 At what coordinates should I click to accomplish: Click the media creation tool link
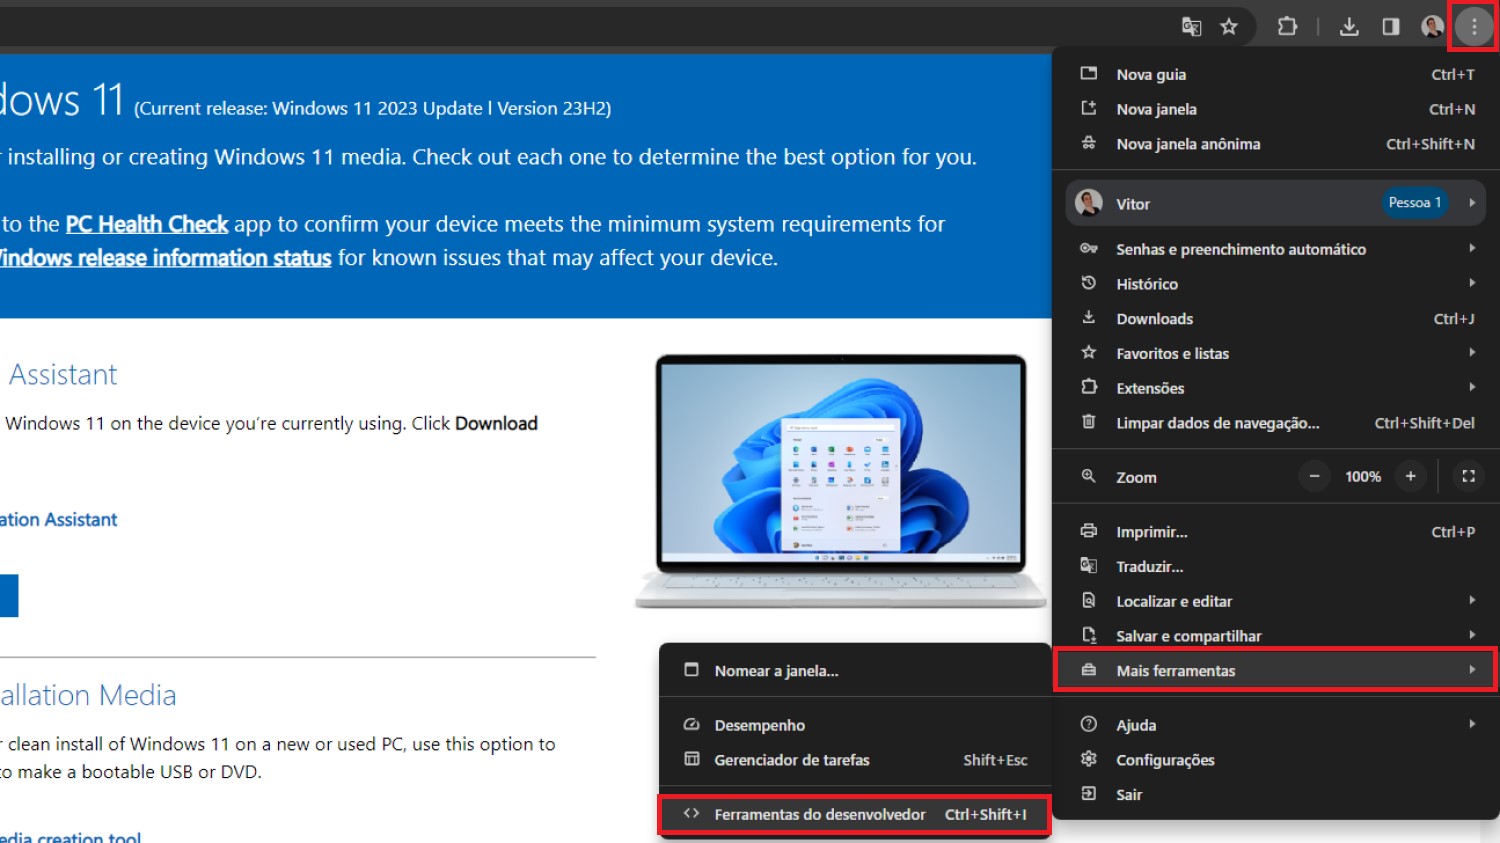coord(70,837)
